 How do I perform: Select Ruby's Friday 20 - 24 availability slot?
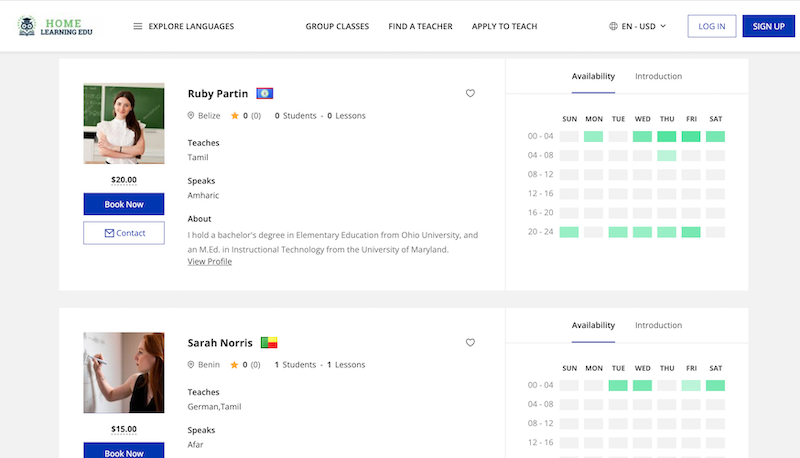coord(691,232)
